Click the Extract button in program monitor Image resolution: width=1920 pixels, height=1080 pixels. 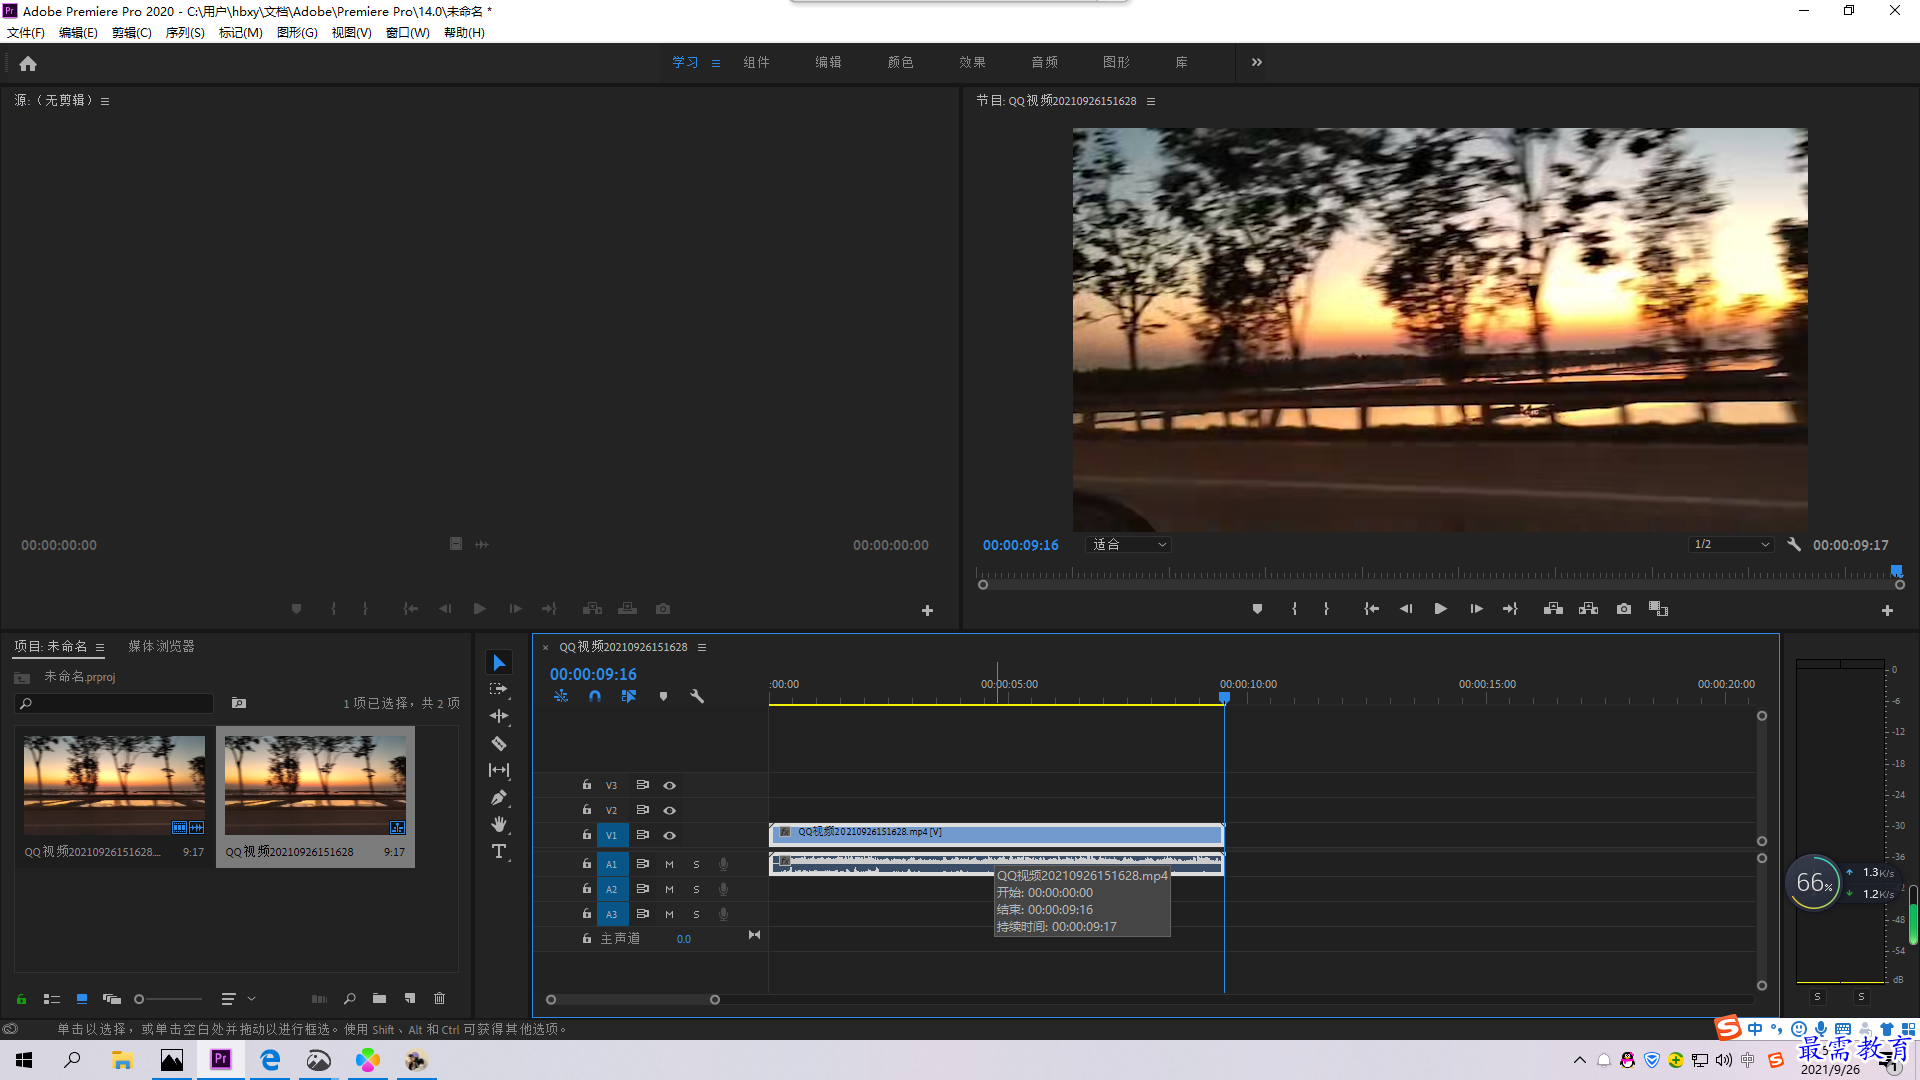pyautogui.click(x=1588, y=609)
